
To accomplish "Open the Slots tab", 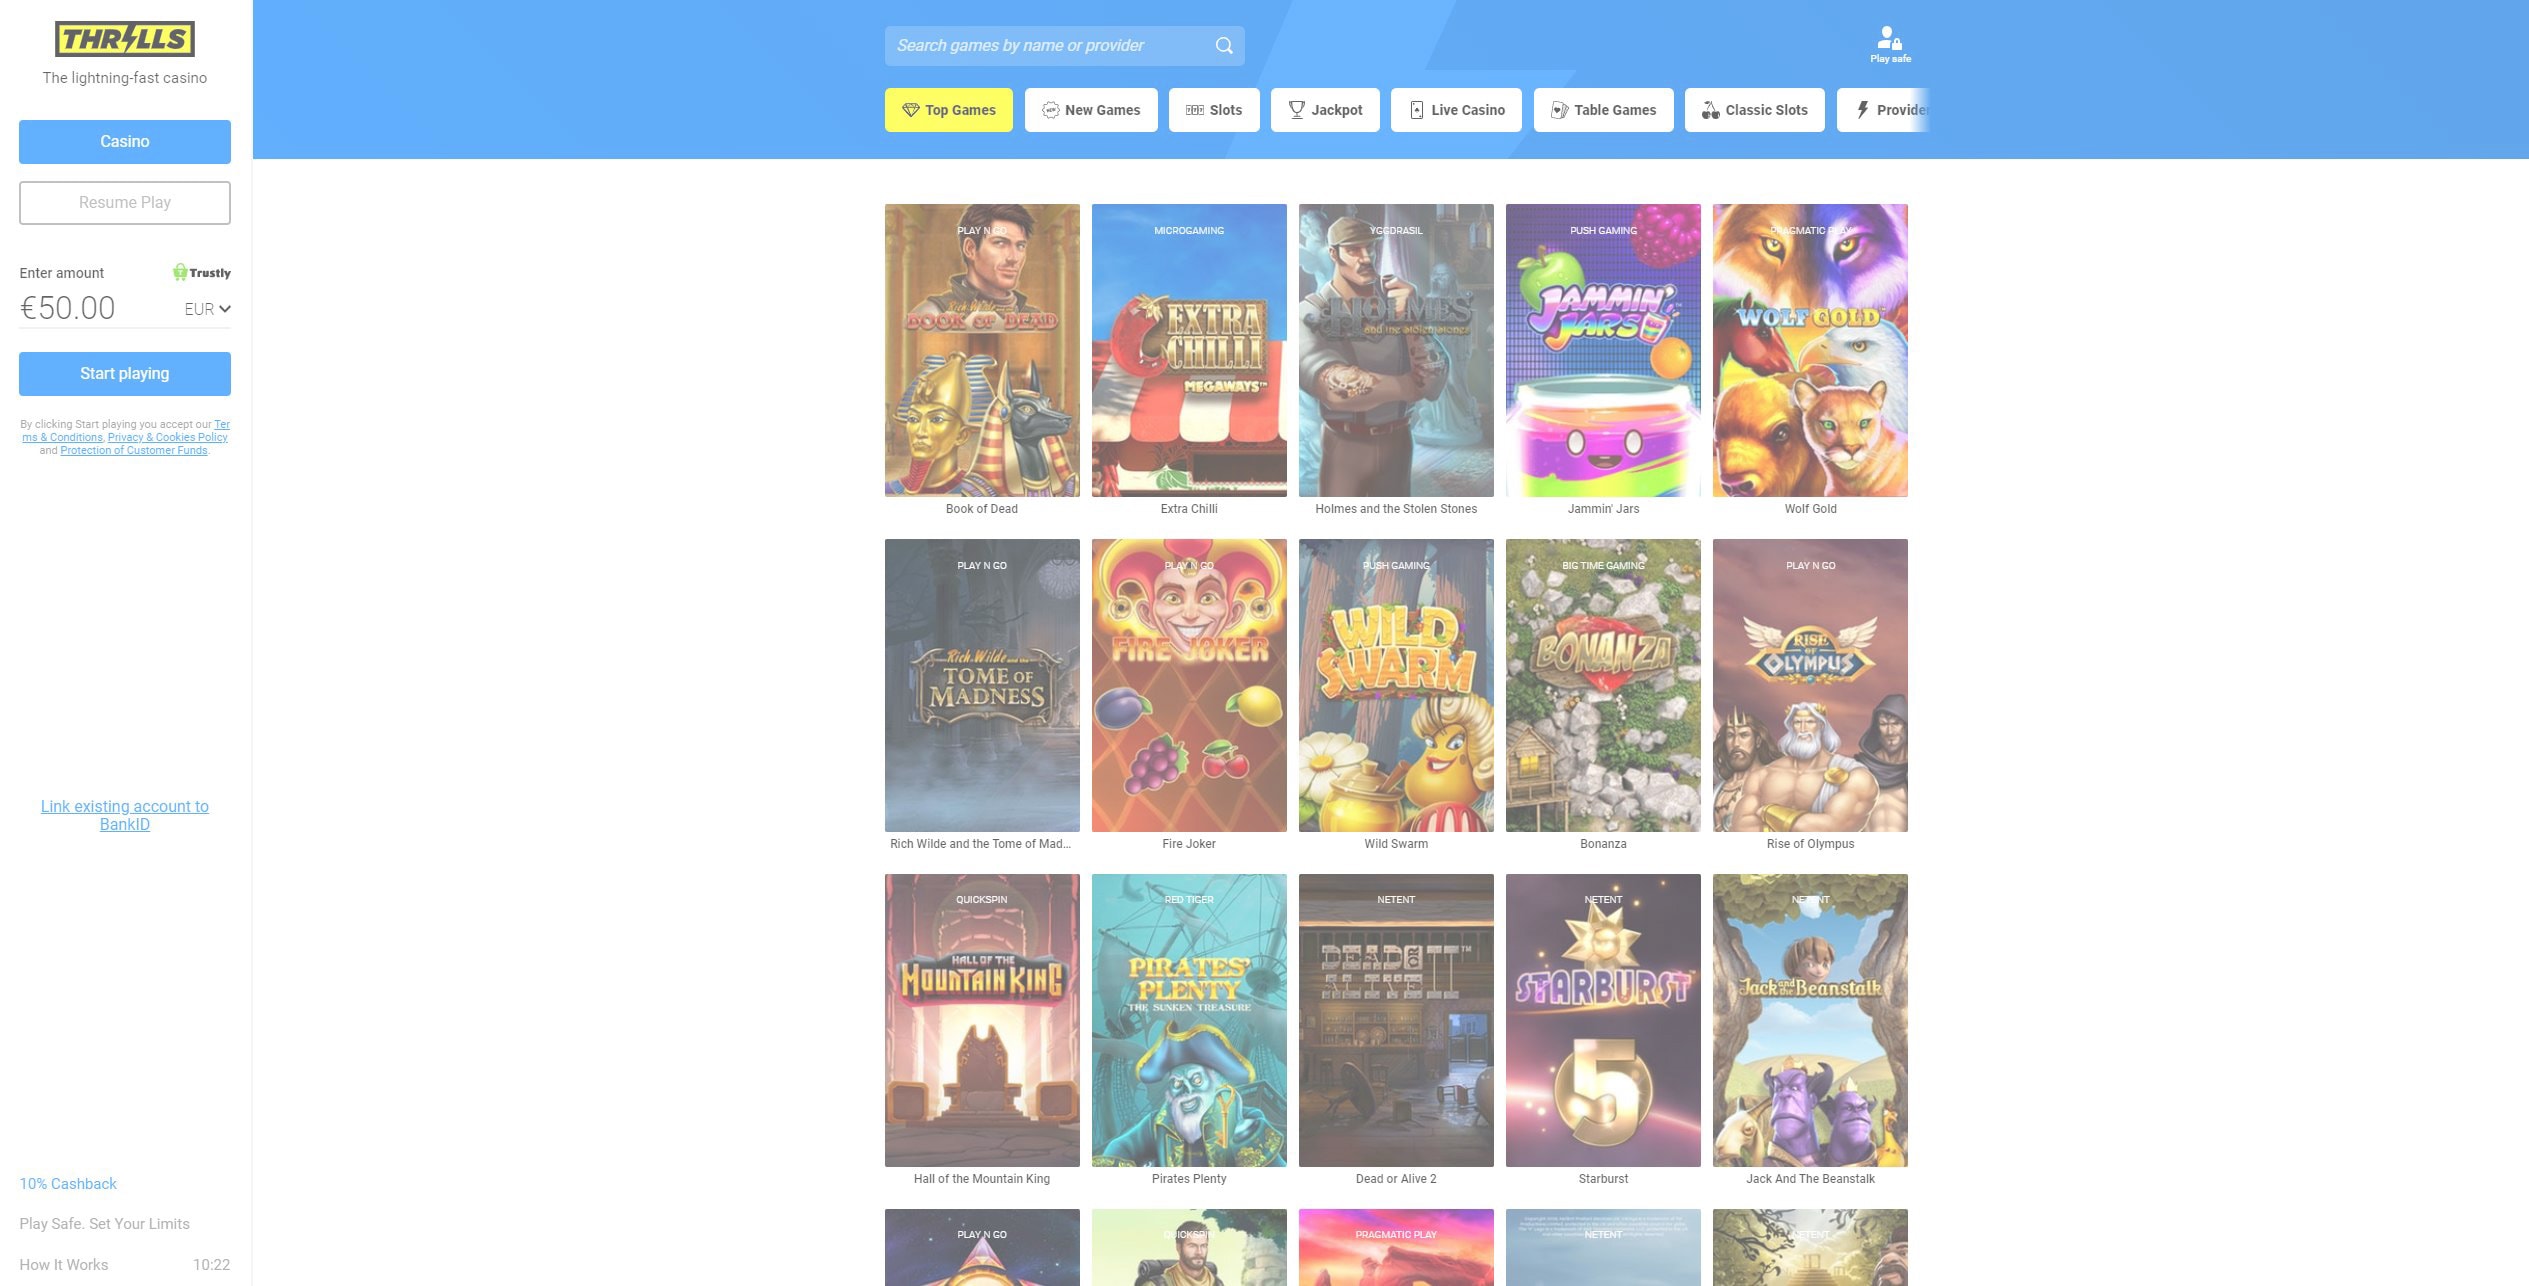I will click(x=1214, y=110).
